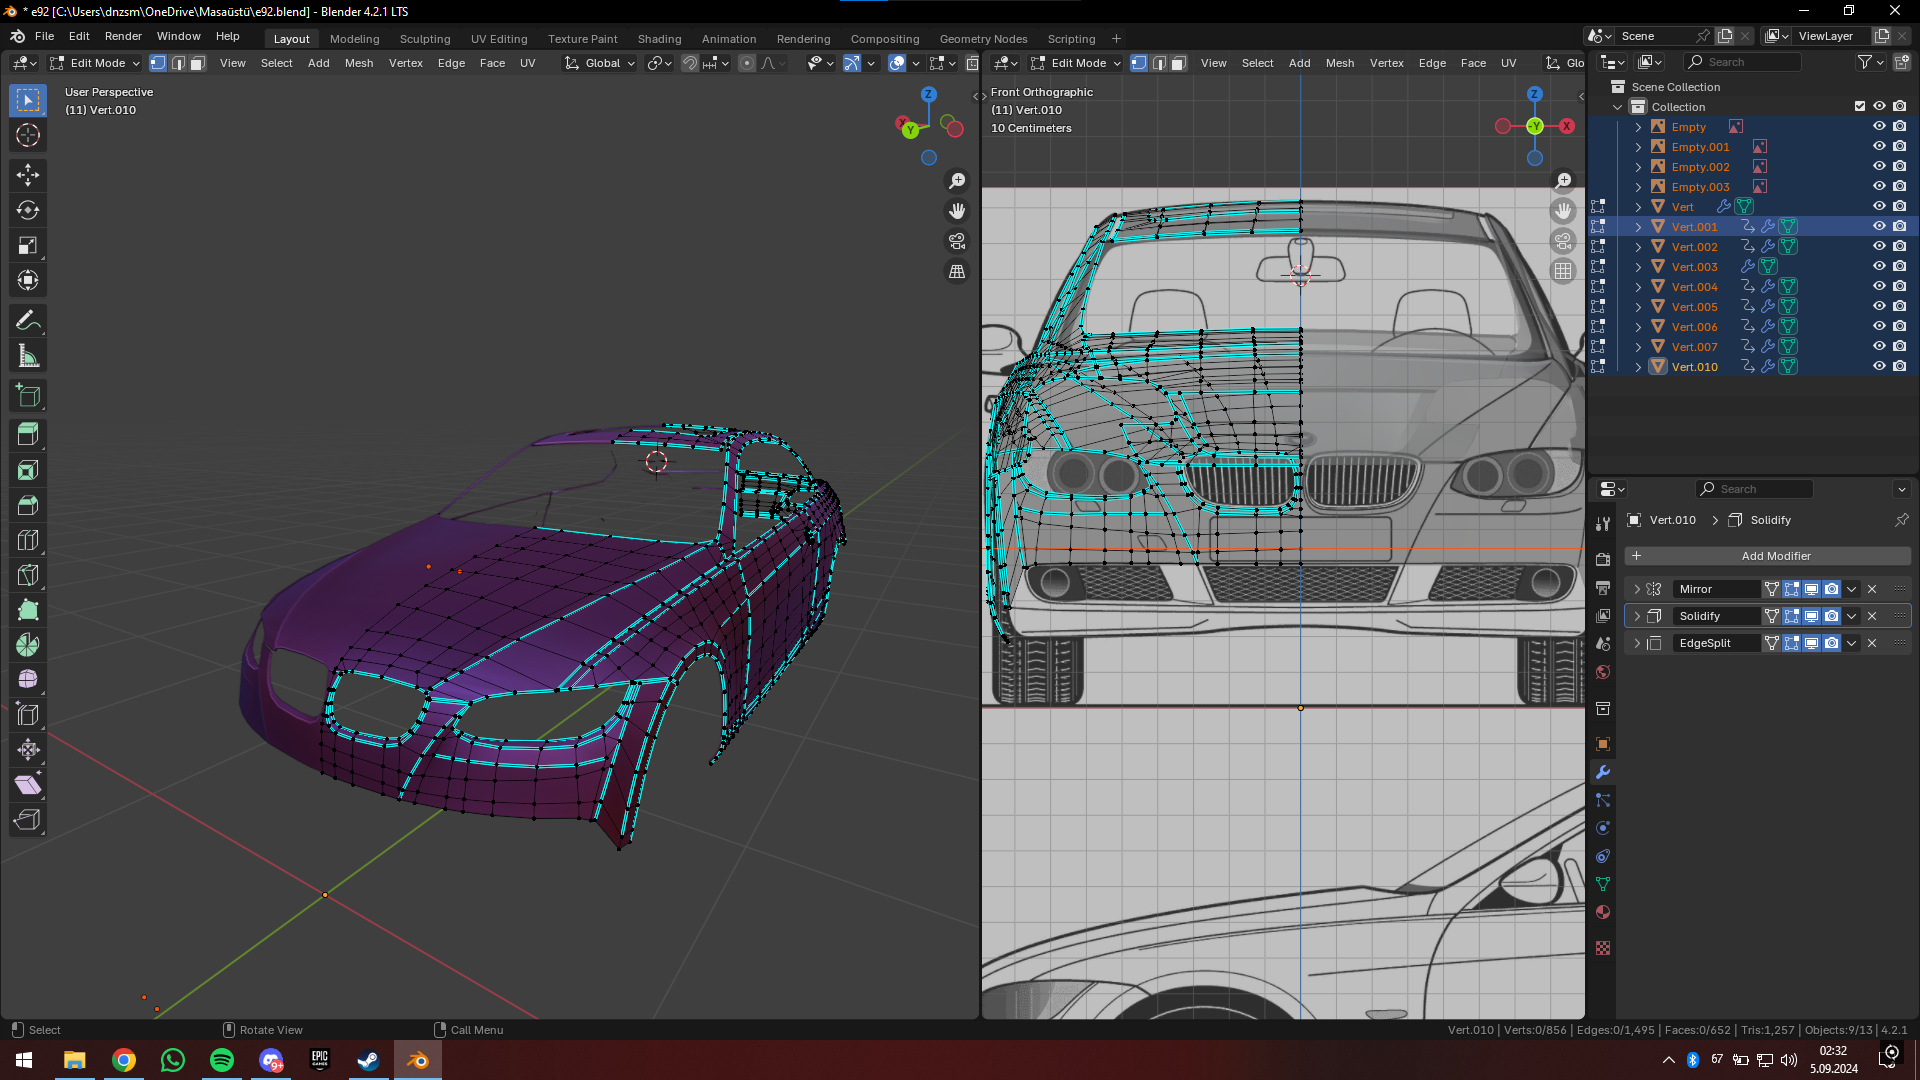Viewport: 1920px width, 1080px height.
Task: Toggle Mirror modifier viewport display
Action: coord(1811,589)
